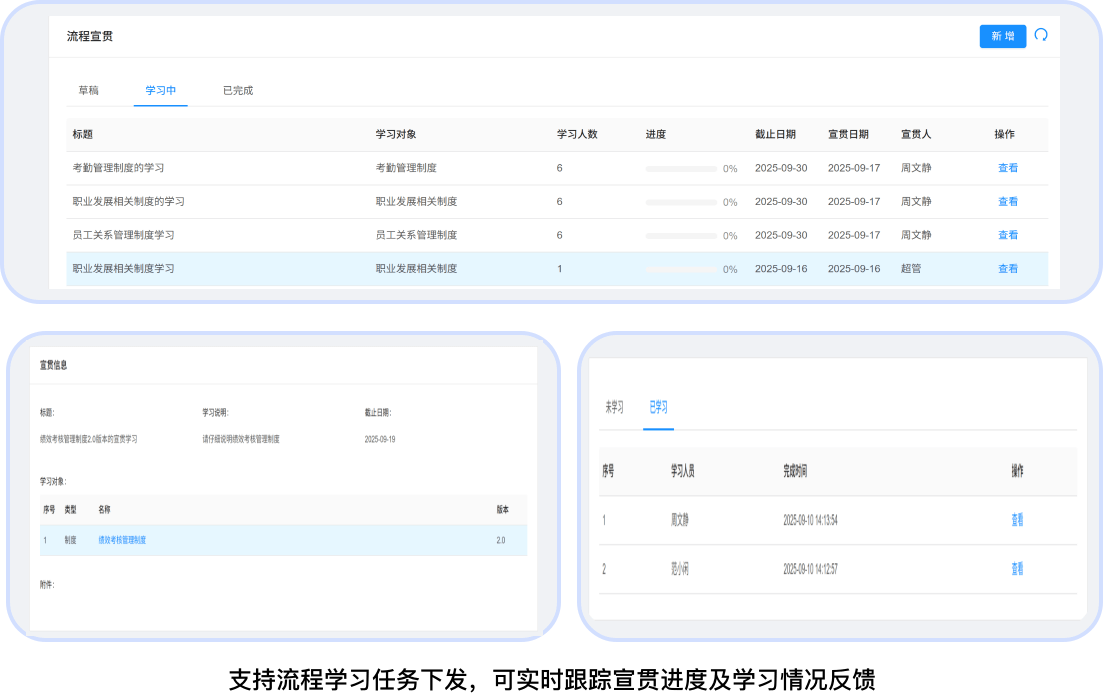Click 查看 for the second learner row
This screenshot has width=1103, height=696.
coord(1017,569)
